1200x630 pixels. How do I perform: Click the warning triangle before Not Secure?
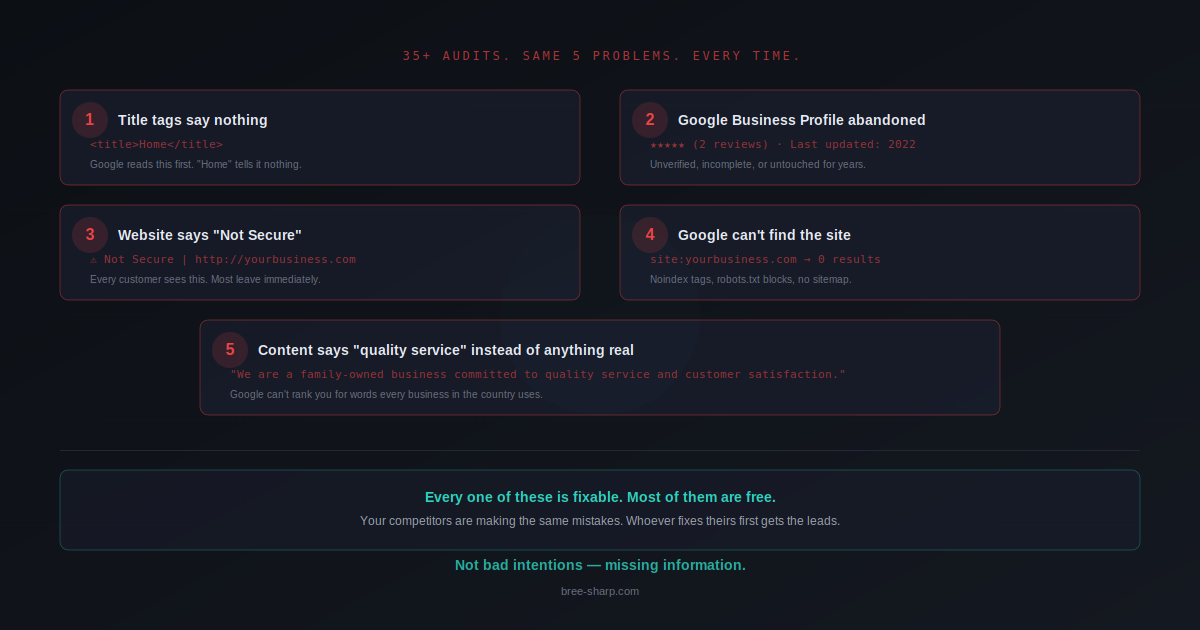click(94, 260)
